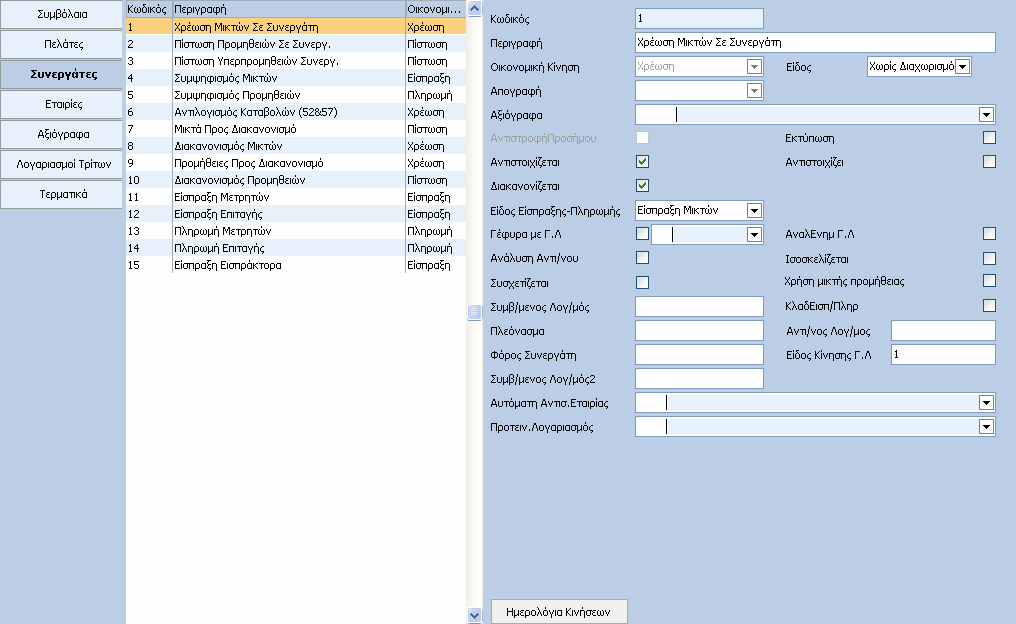
Task: Enable the Ανάλυση Αντι/νου checkbox
Action: (642, 257)
